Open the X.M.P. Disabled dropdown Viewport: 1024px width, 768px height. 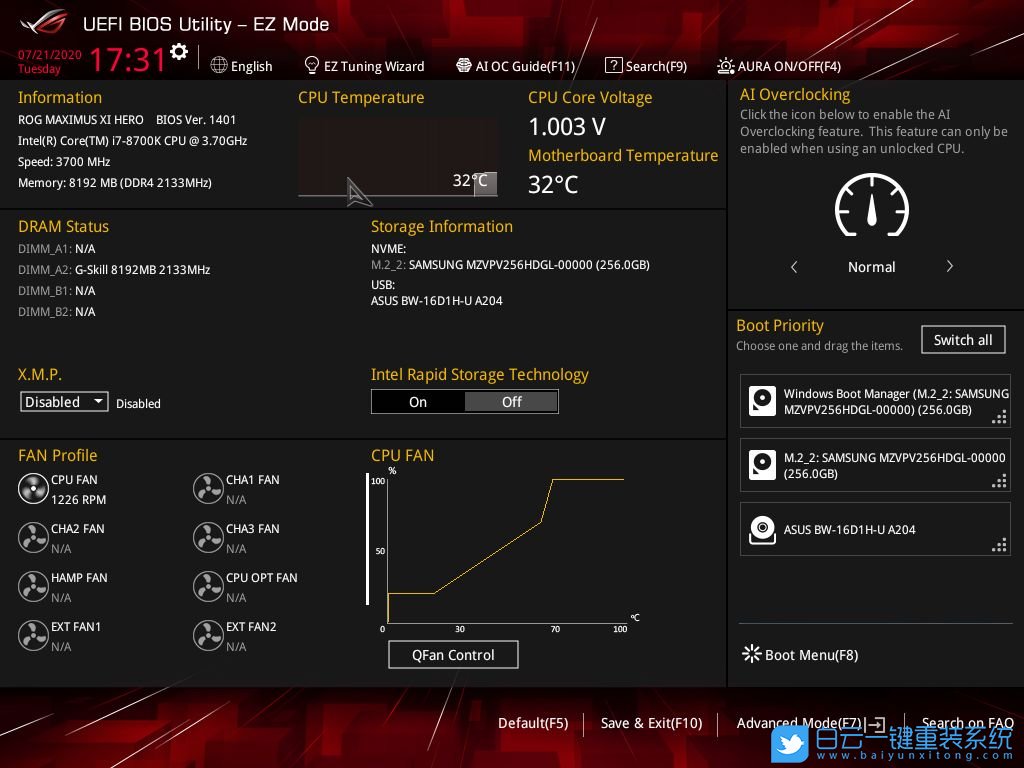pos(64,402)
